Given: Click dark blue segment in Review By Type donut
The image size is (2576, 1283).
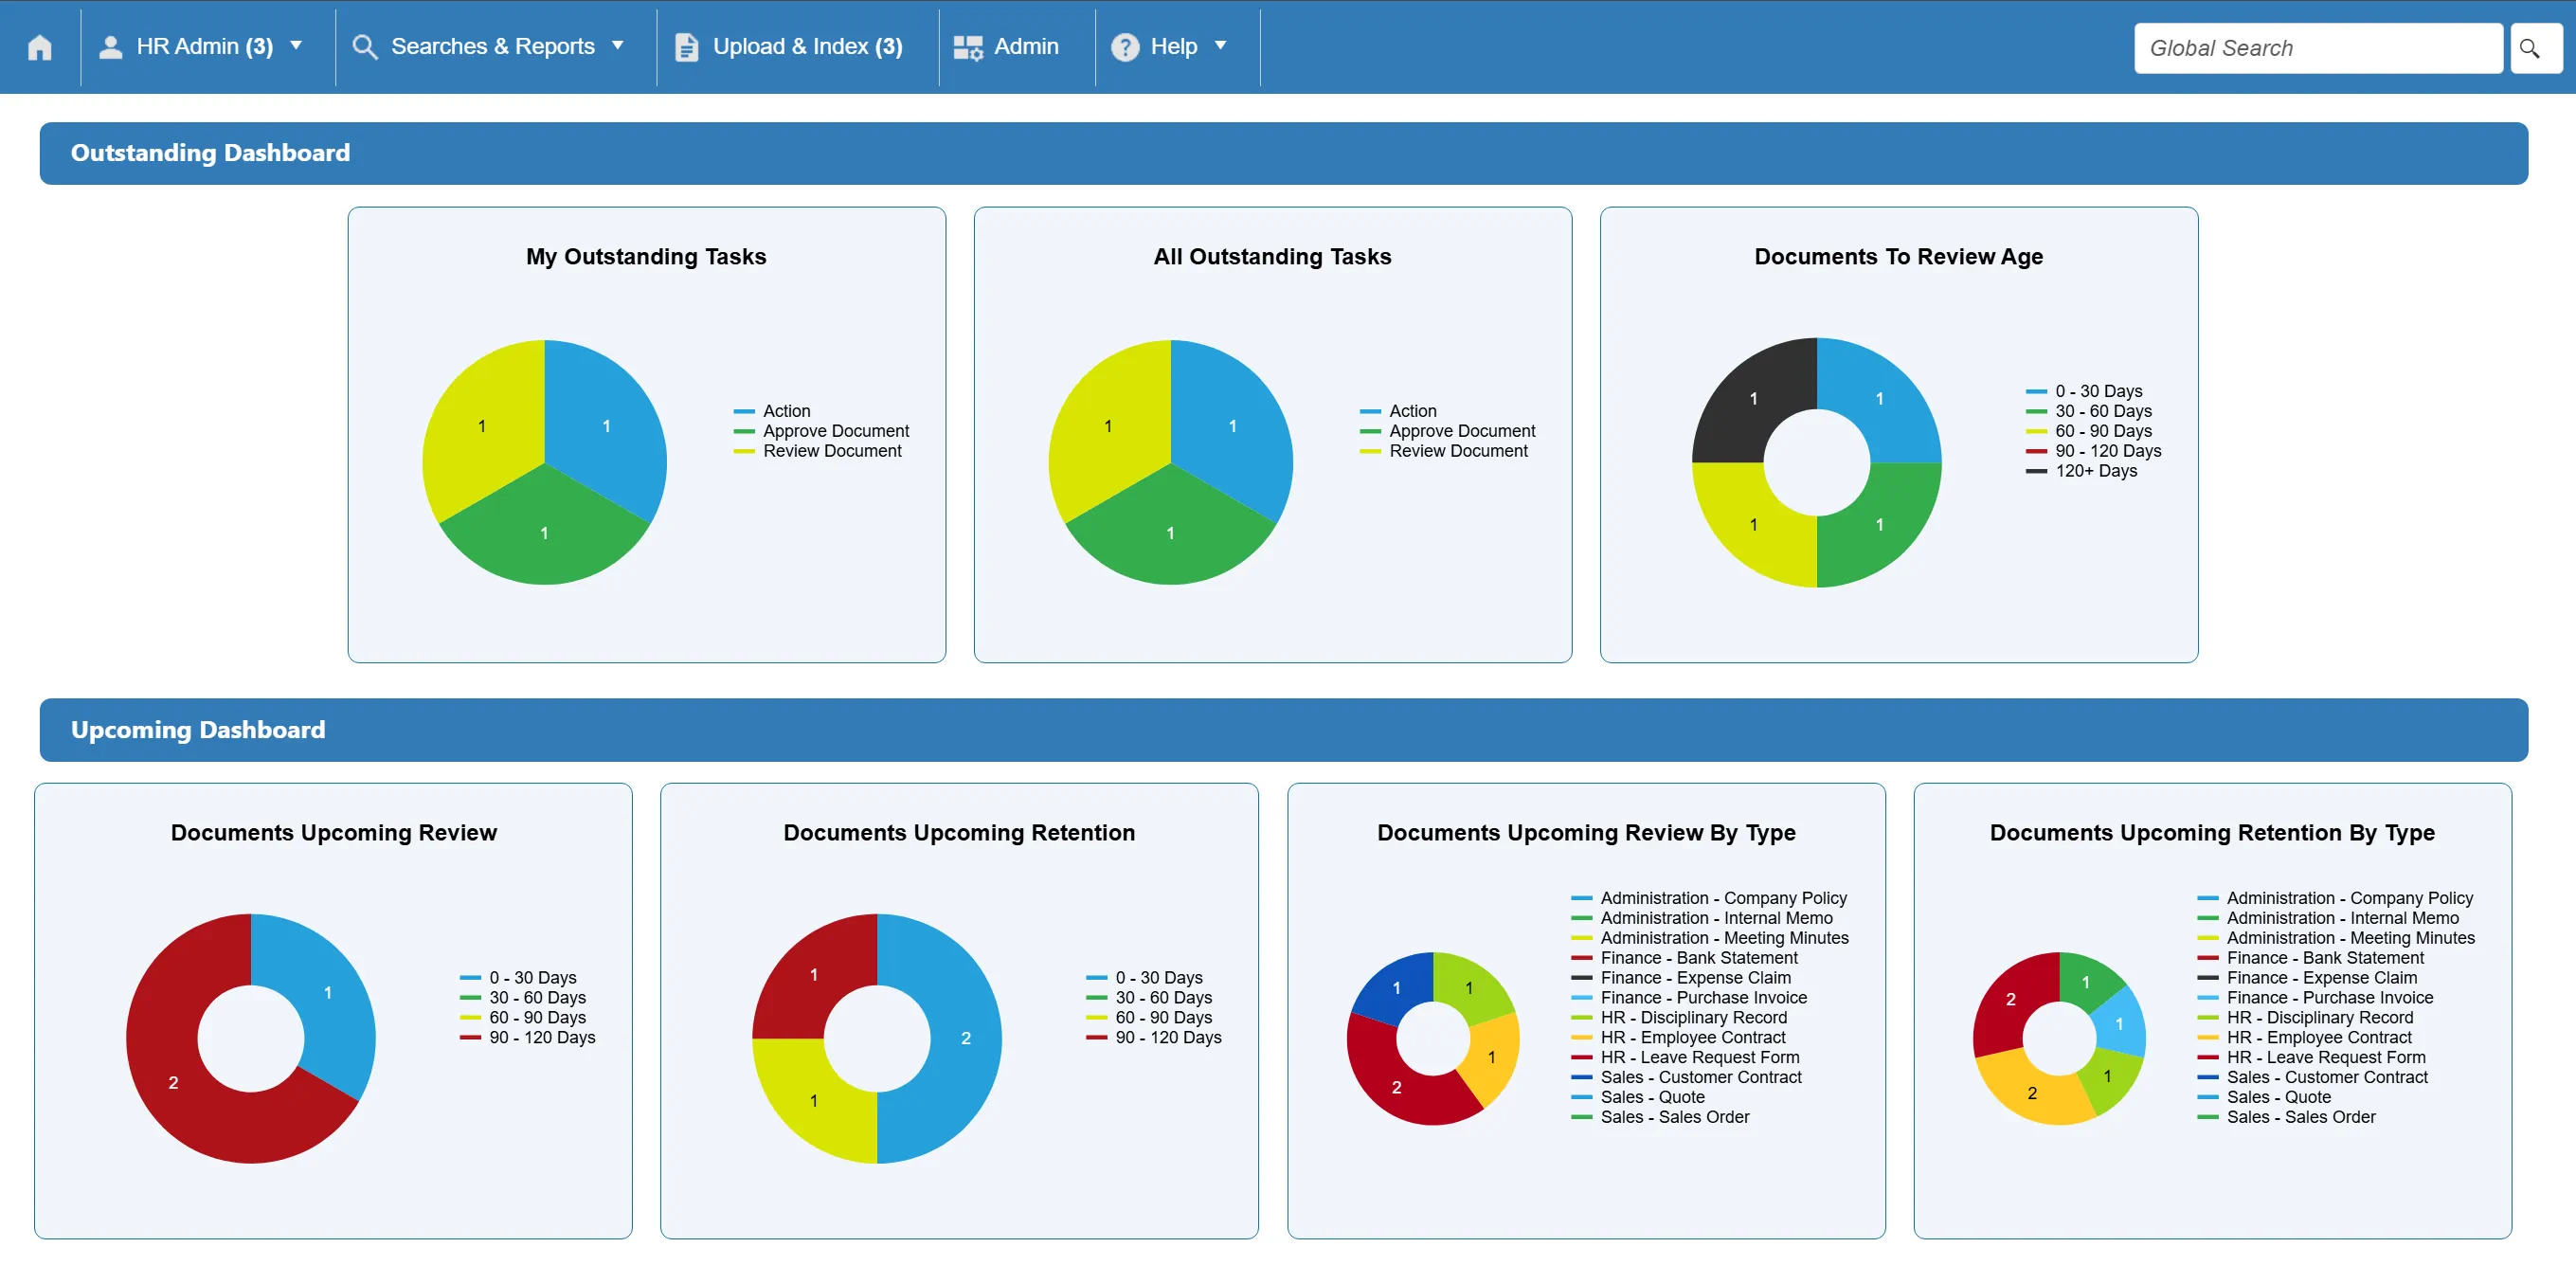Looking at the screenshot, I should (x=1396, y=988).
